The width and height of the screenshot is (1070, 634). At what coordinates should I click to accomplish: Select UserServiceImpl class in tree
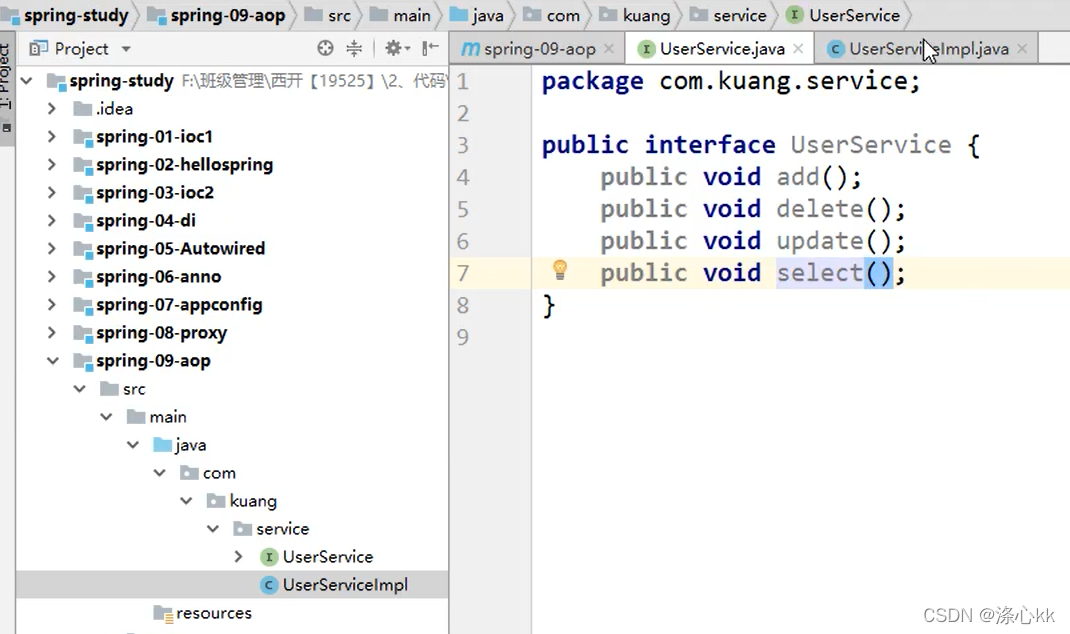345,584
